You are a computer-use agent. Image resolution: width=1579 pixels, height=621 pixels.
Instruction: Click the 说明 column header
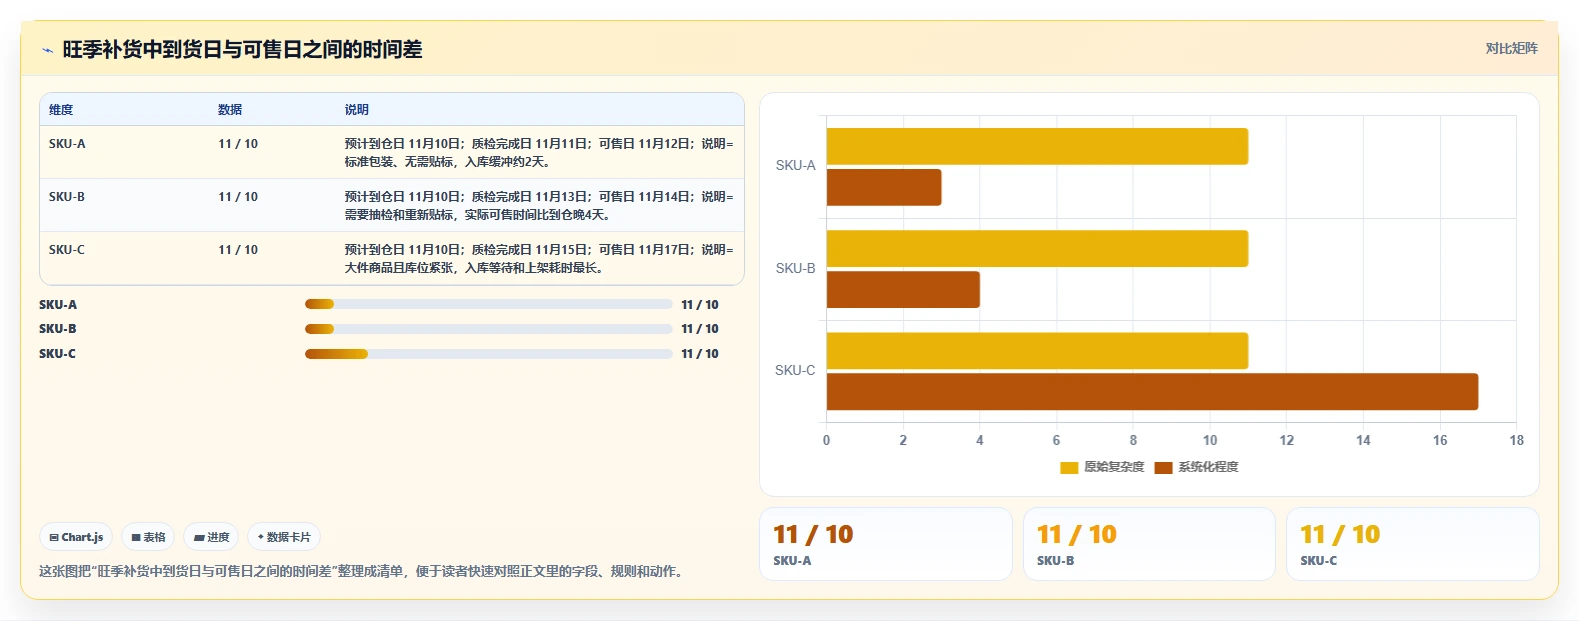pyautogui.click(x=357, y=110)
